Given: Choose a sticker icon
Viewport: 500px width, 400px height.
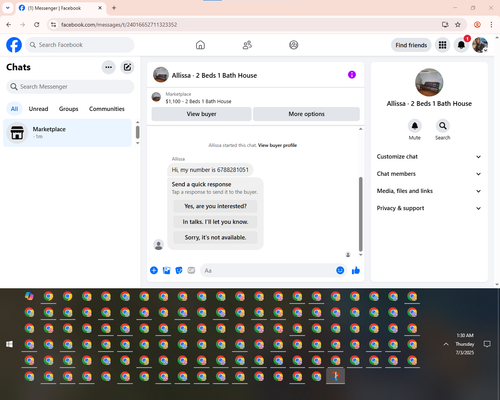Looking at the screenshot, I should point(179,270).
